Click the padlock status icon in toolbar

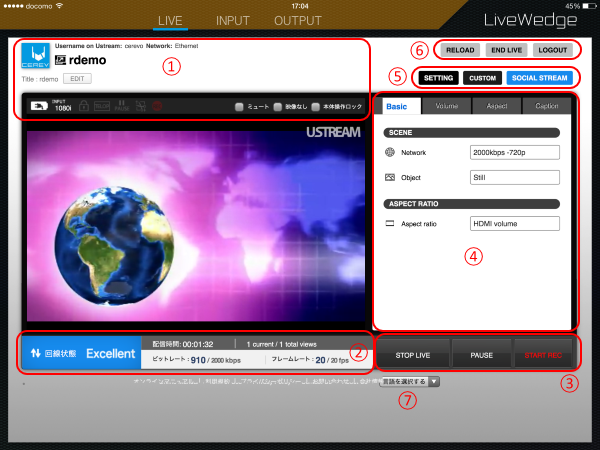point(84,106)
